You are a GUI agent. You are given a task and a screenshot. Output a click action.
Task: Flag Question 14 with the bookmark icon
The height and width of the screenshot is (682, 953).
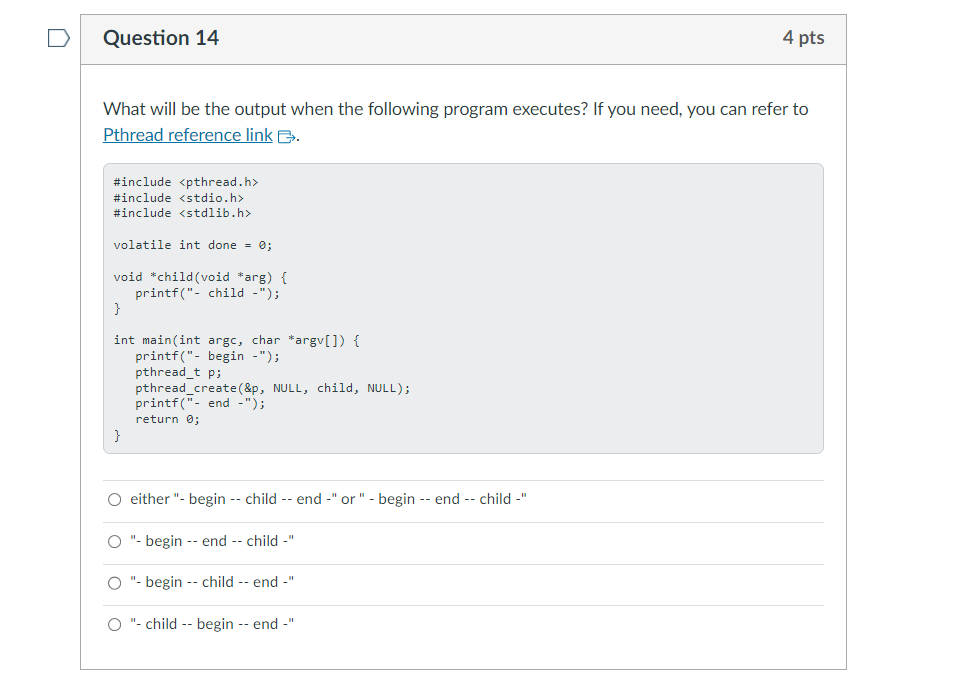59,38
